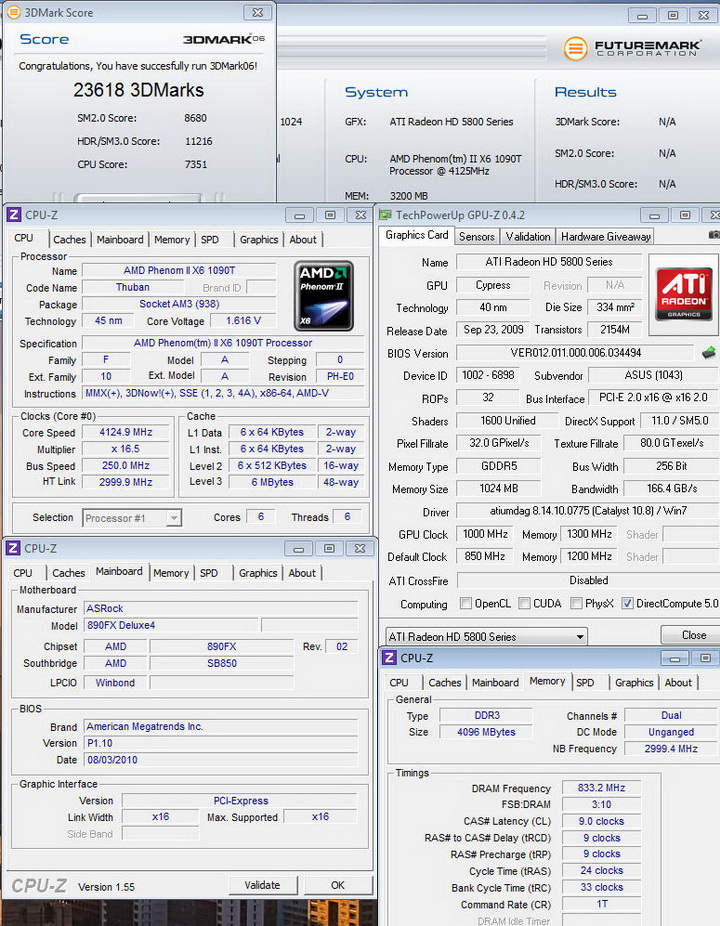The height and width of the screenshot is (926, 720).
Task: Click the Validate button in CPU-Z
Action: [x=262, y=885]
